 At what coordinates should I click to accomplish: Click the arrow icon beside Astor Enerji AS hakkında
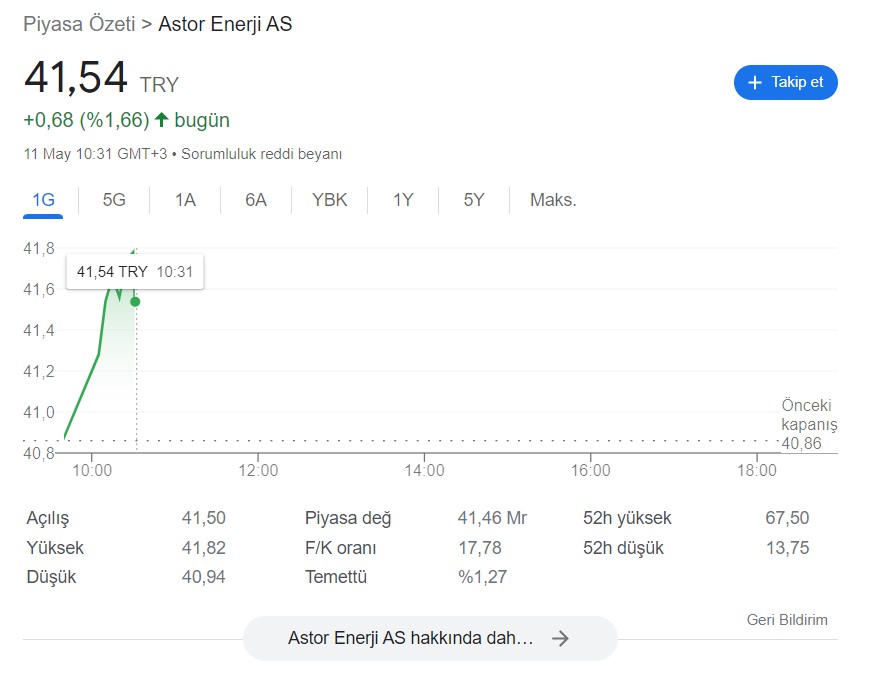(561, 638)
